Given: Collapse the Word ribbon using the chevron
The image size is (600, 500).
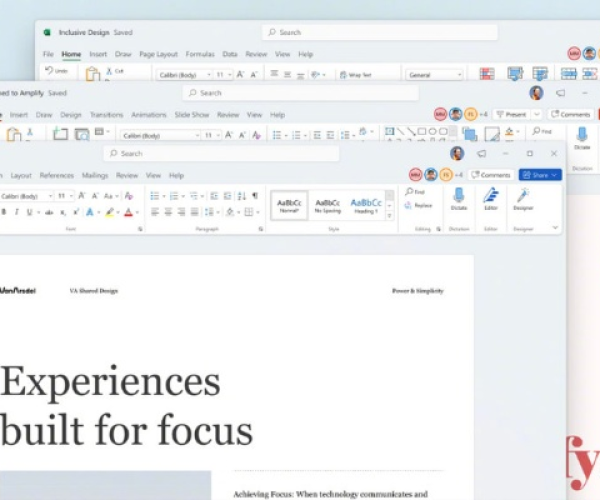Looking at the screenshot, I should pos(555,228).
